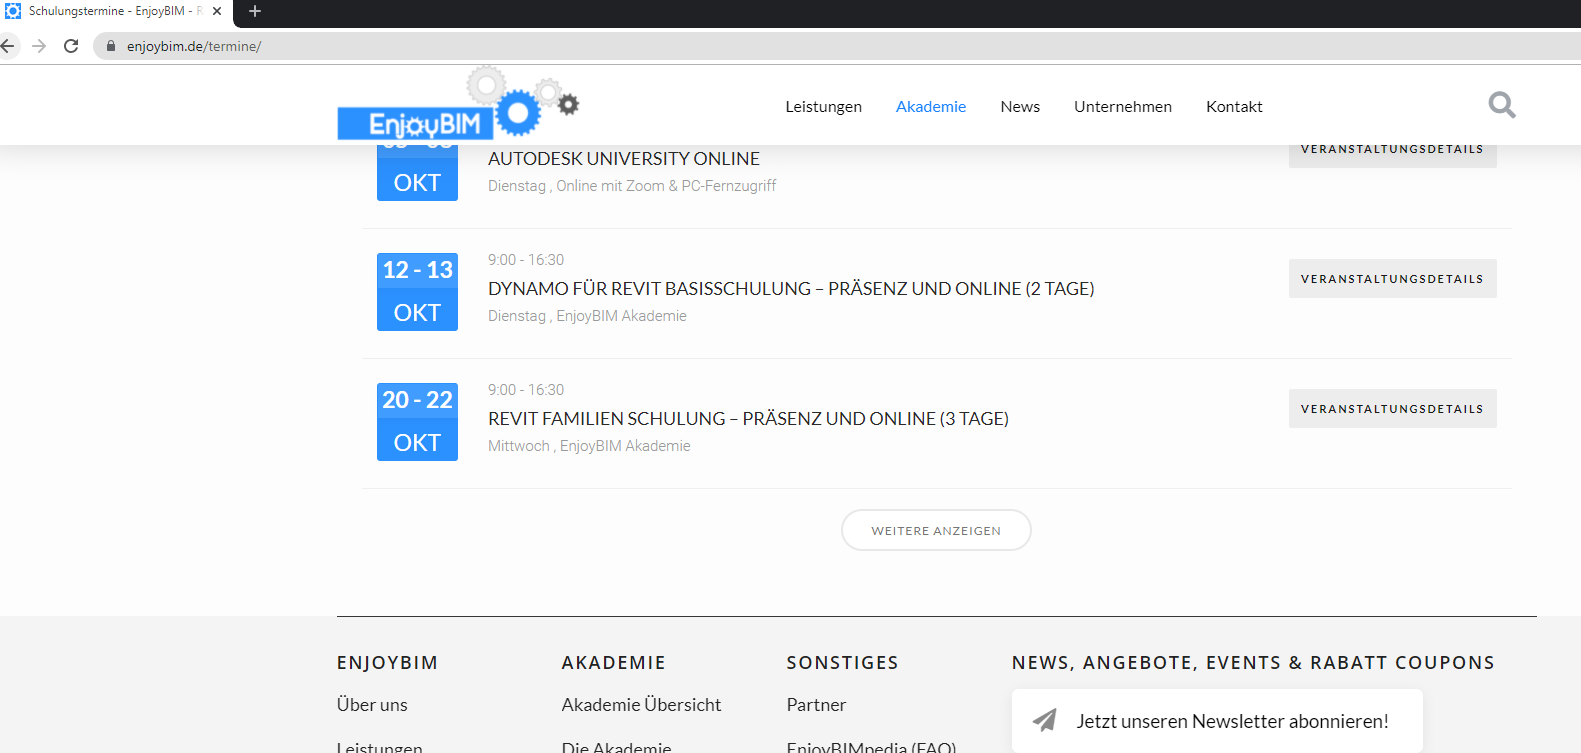Close the Schulungstermine tab
This screenshot has width=1581, height=753.
[x=217, y=11]
